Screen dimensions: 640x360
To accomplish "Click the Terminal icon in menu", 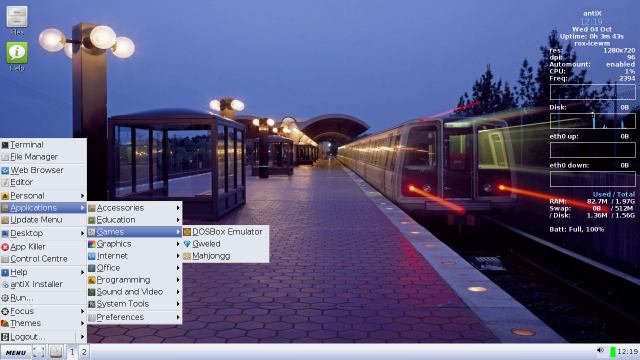I will point(5,145).
